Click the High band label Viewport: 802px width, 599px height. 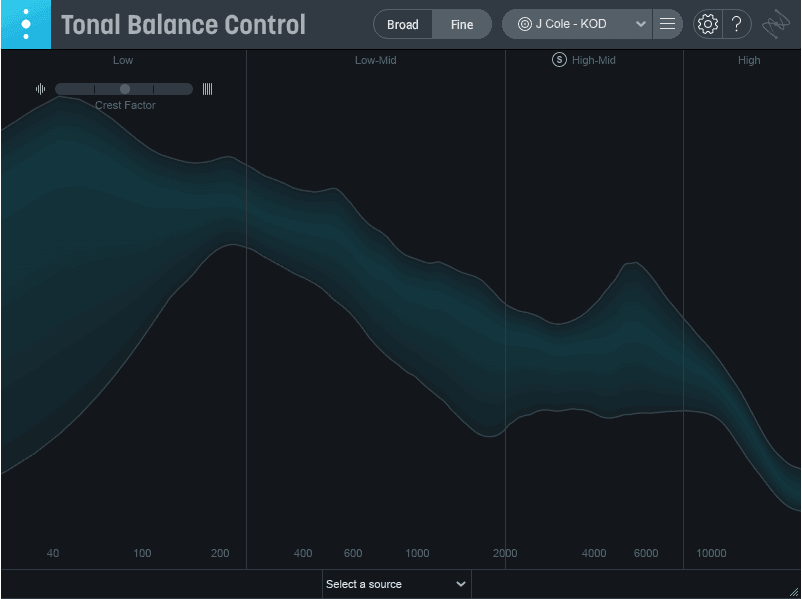[x=749, y=60]
